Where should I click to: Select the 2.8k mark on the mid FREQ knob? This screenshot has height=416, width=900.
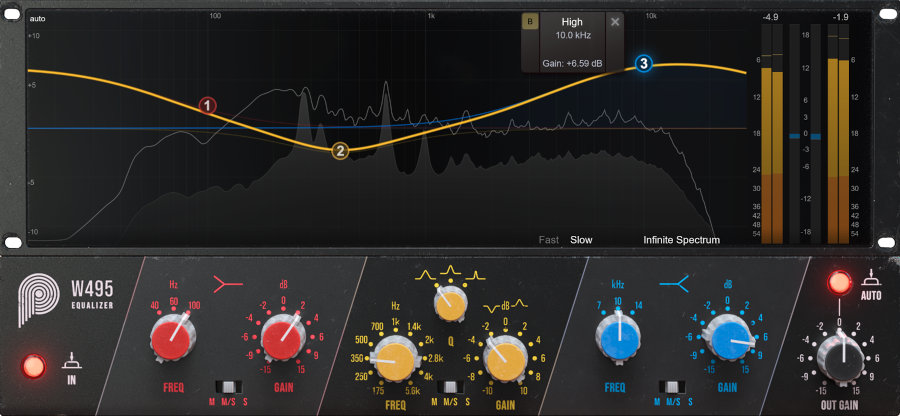tap(436, 359)
